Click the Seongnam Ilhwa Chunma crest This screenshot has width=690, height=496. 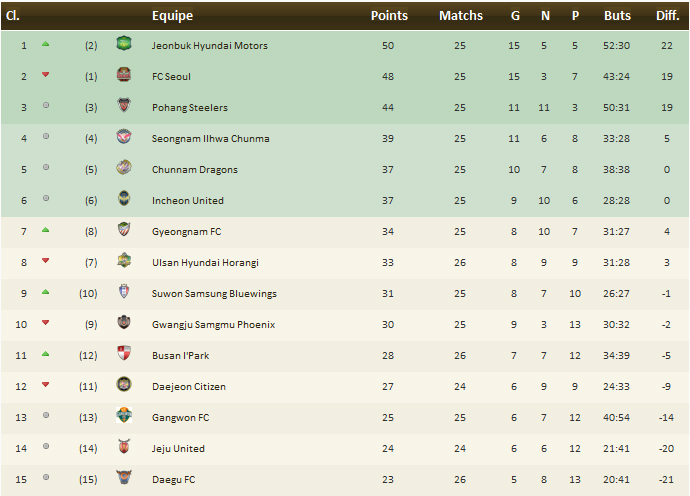pos(123,138)
